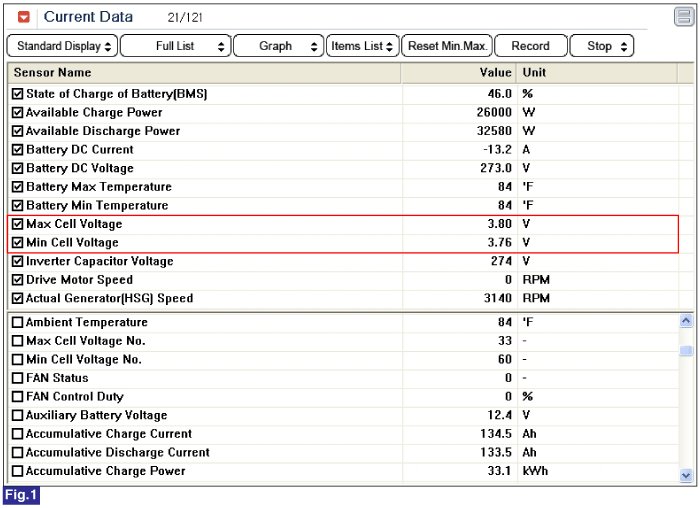
Task: Click the scrollbar thumb in sensor list
Action: tap(686, 351)
